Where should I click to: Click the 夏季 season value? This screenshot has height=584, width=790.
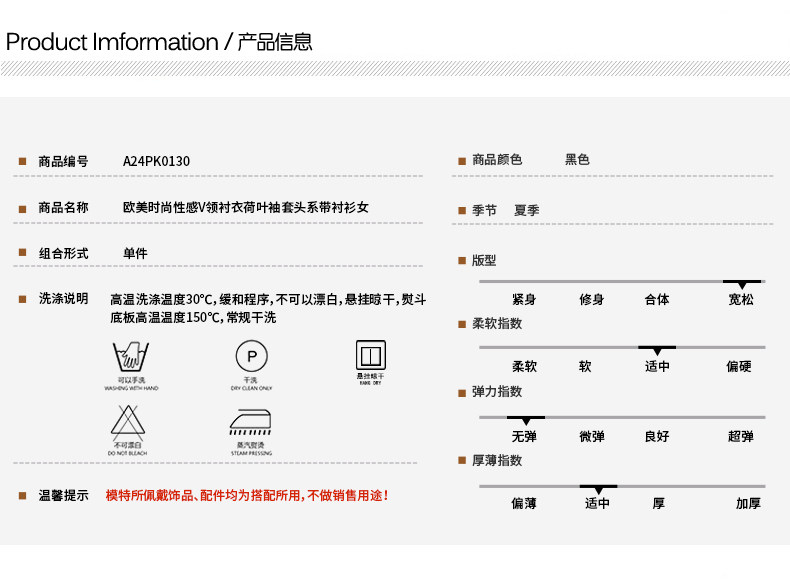click(526, 210)
